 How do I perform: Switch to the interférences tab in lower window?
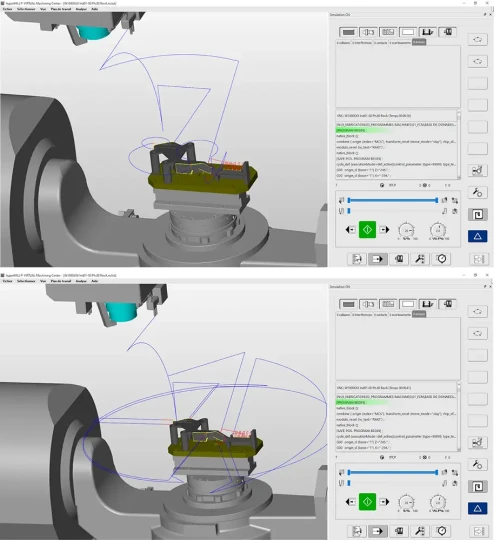362,314
